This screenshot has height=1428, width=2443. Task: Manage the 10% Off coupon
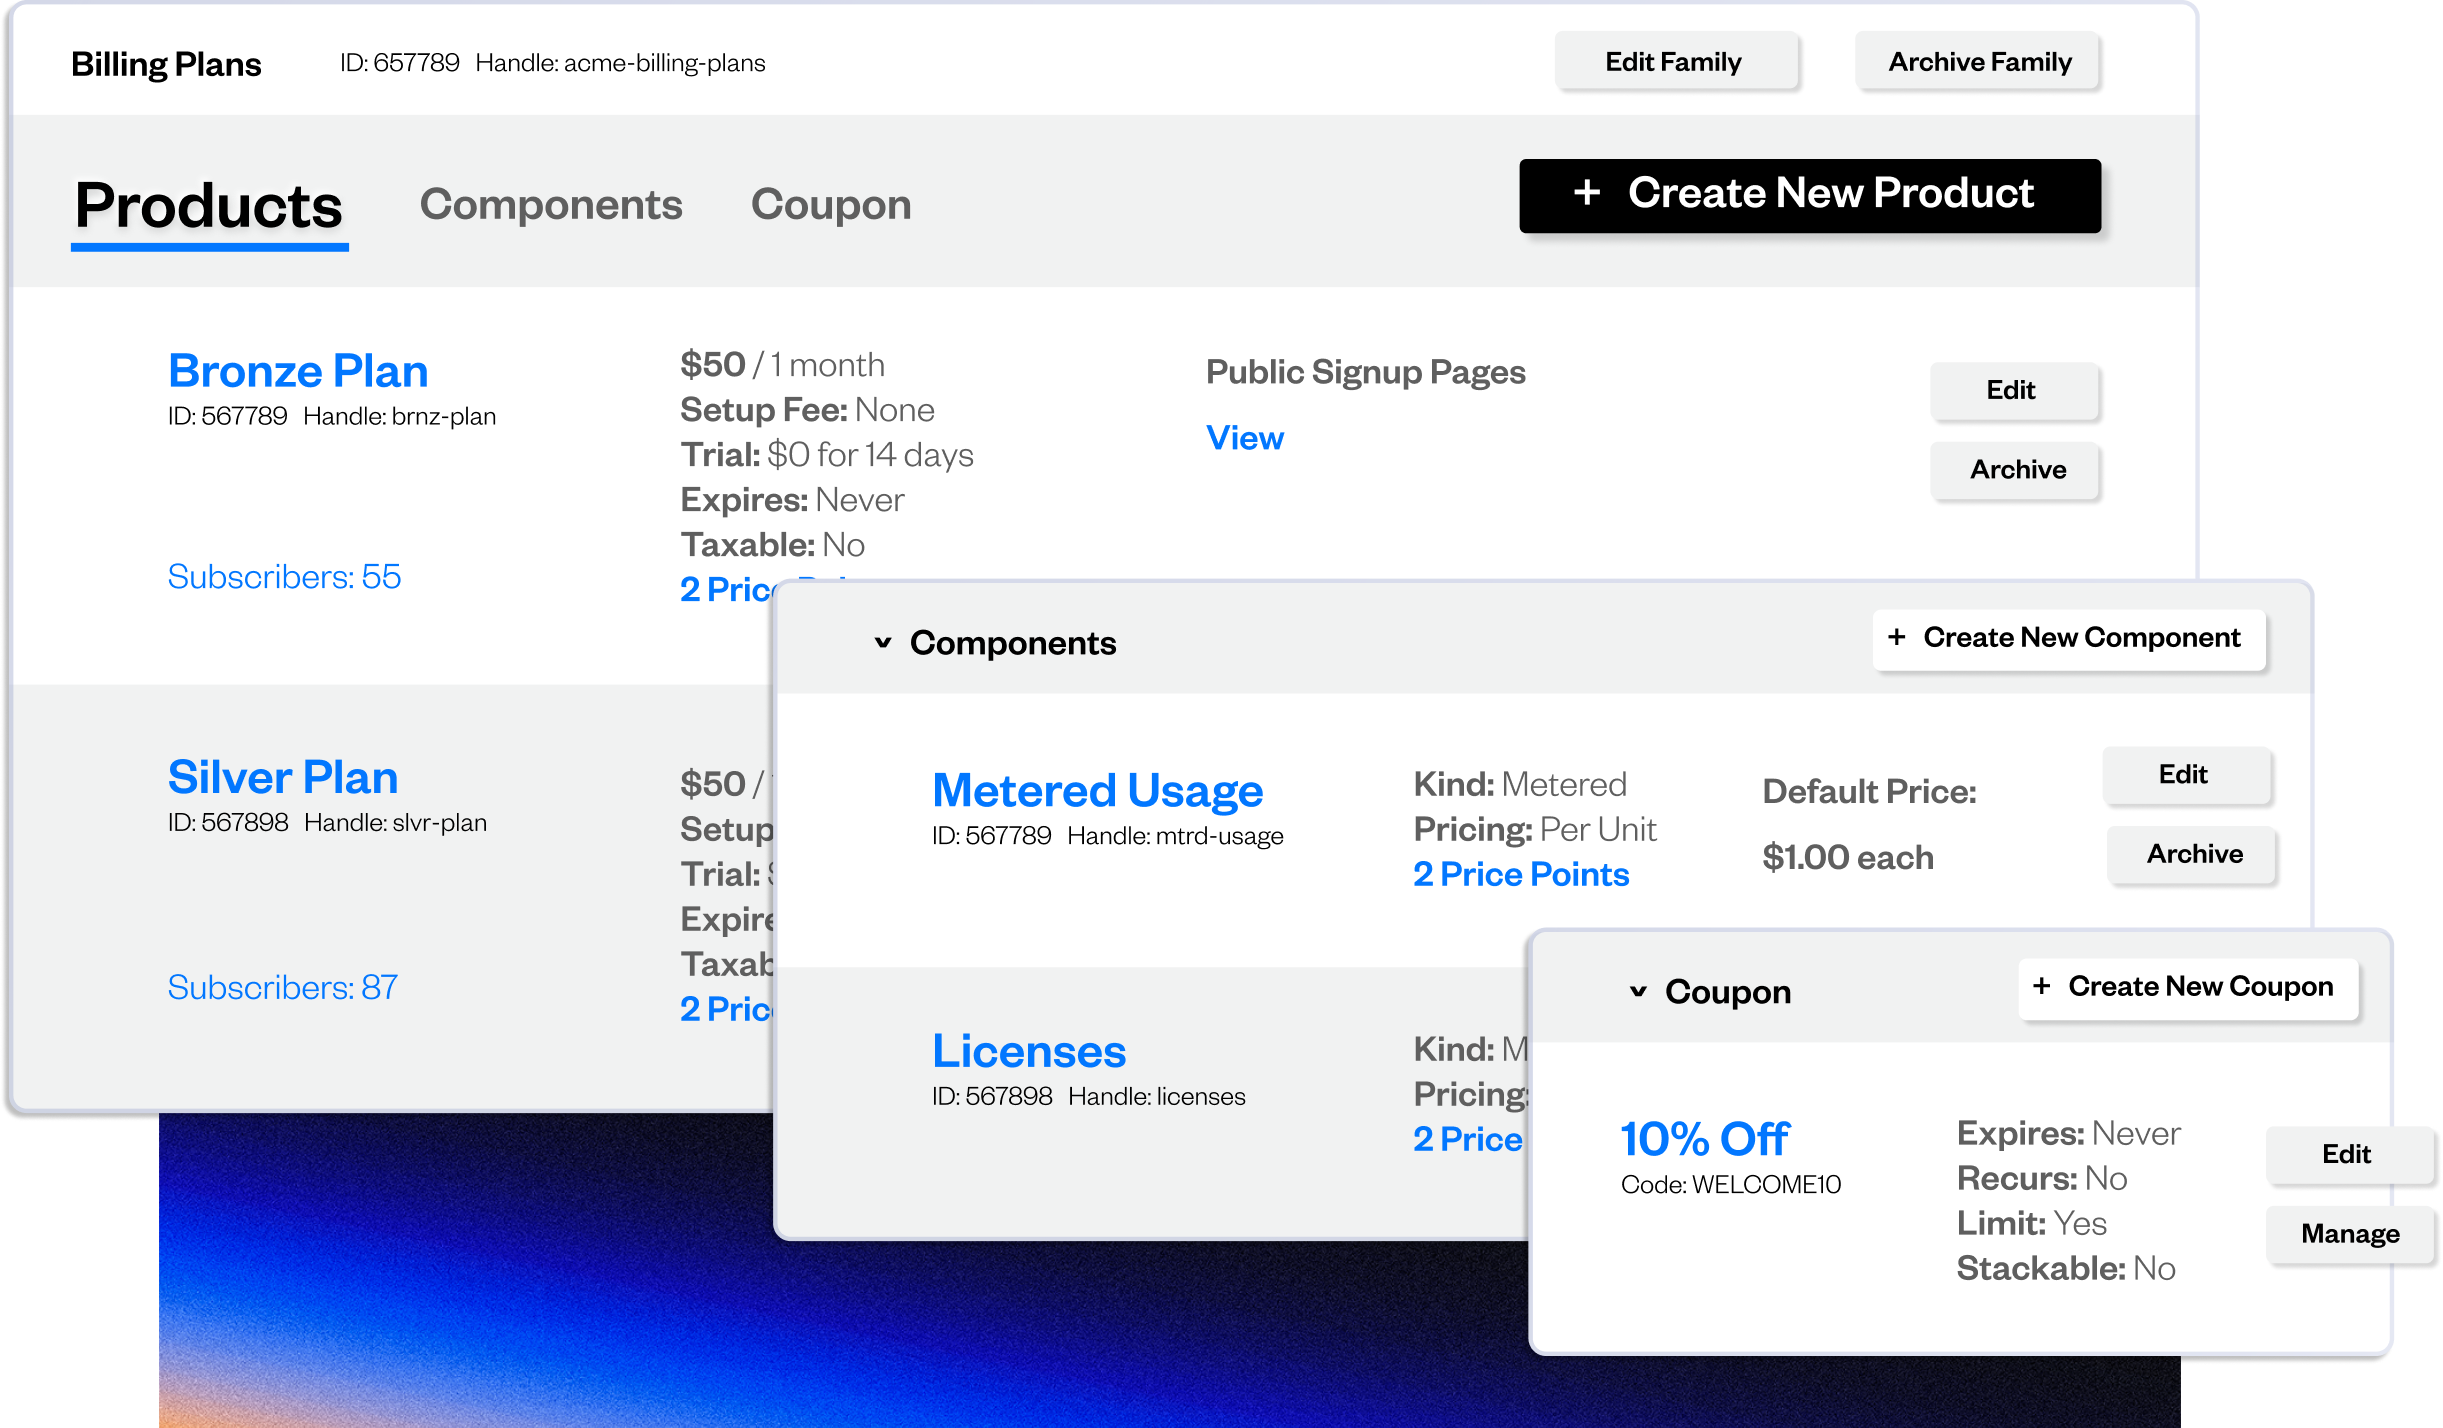click(x=2349, y=1234)
